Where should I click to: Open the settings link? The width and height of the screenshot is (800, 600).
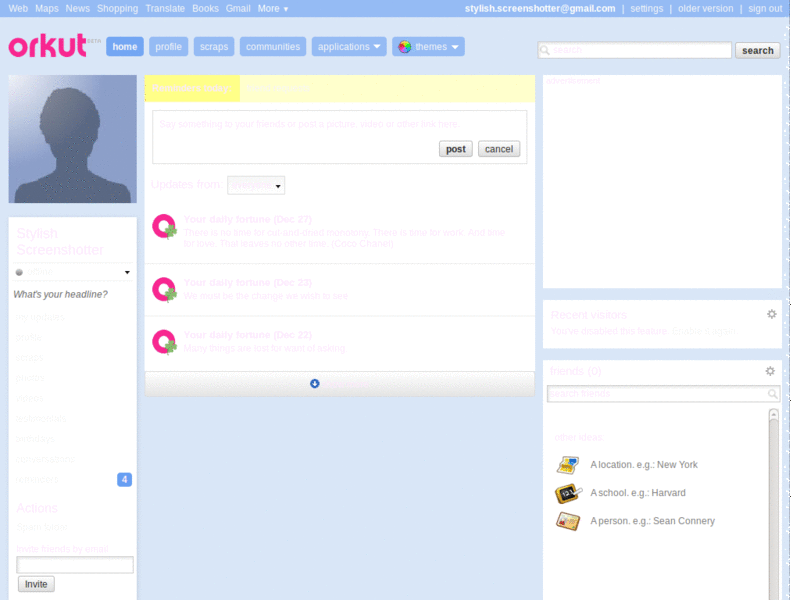pos(646,9)
